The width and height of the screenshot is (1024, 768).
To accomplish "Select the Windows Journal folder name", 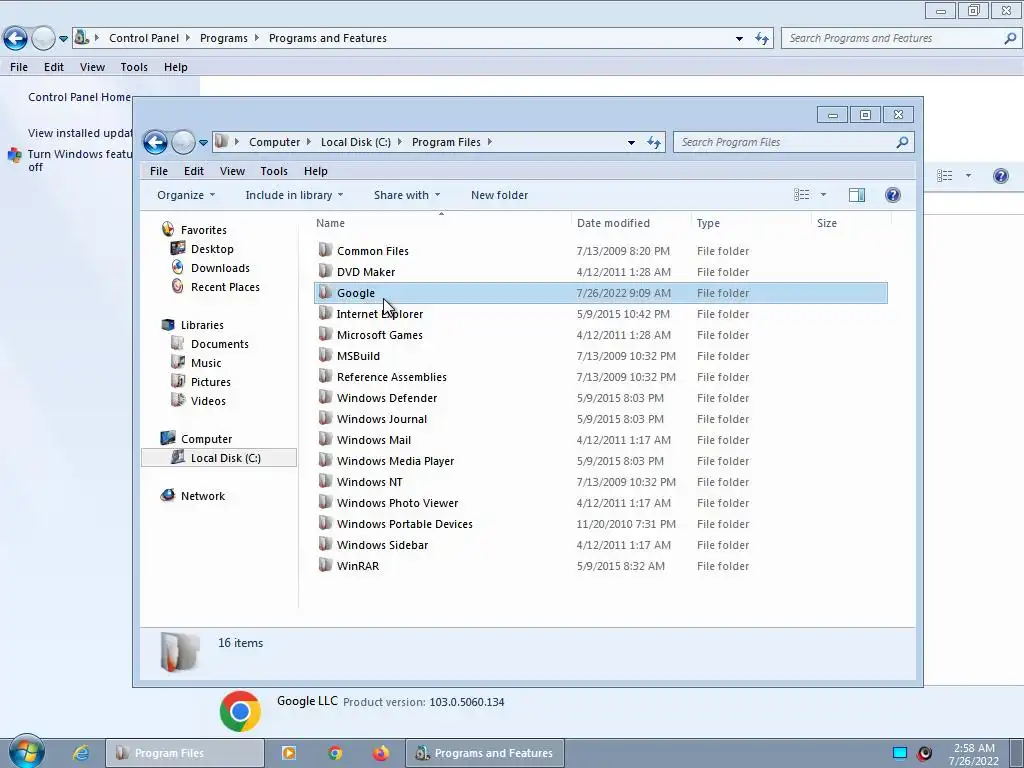I will pos(381,419).
